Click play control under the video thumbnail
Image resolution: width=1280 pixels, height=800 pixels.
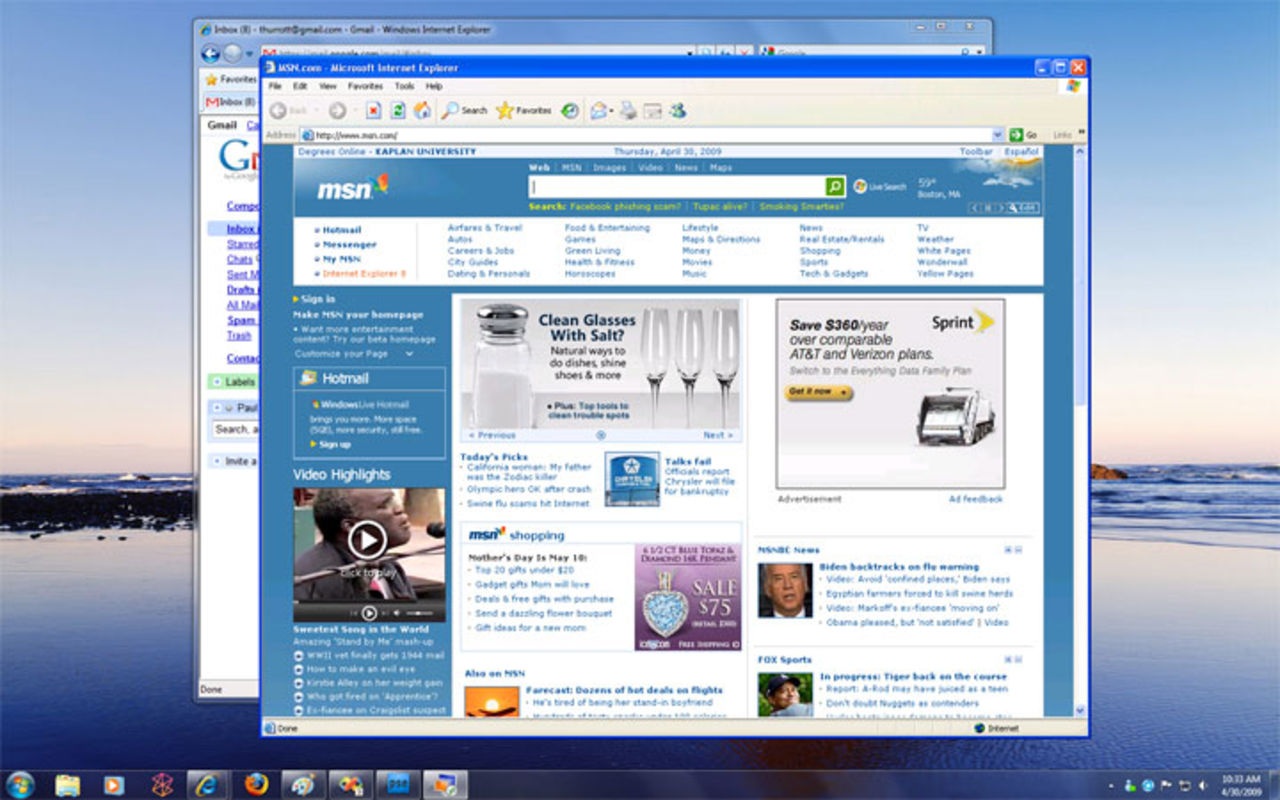(369, 613)
